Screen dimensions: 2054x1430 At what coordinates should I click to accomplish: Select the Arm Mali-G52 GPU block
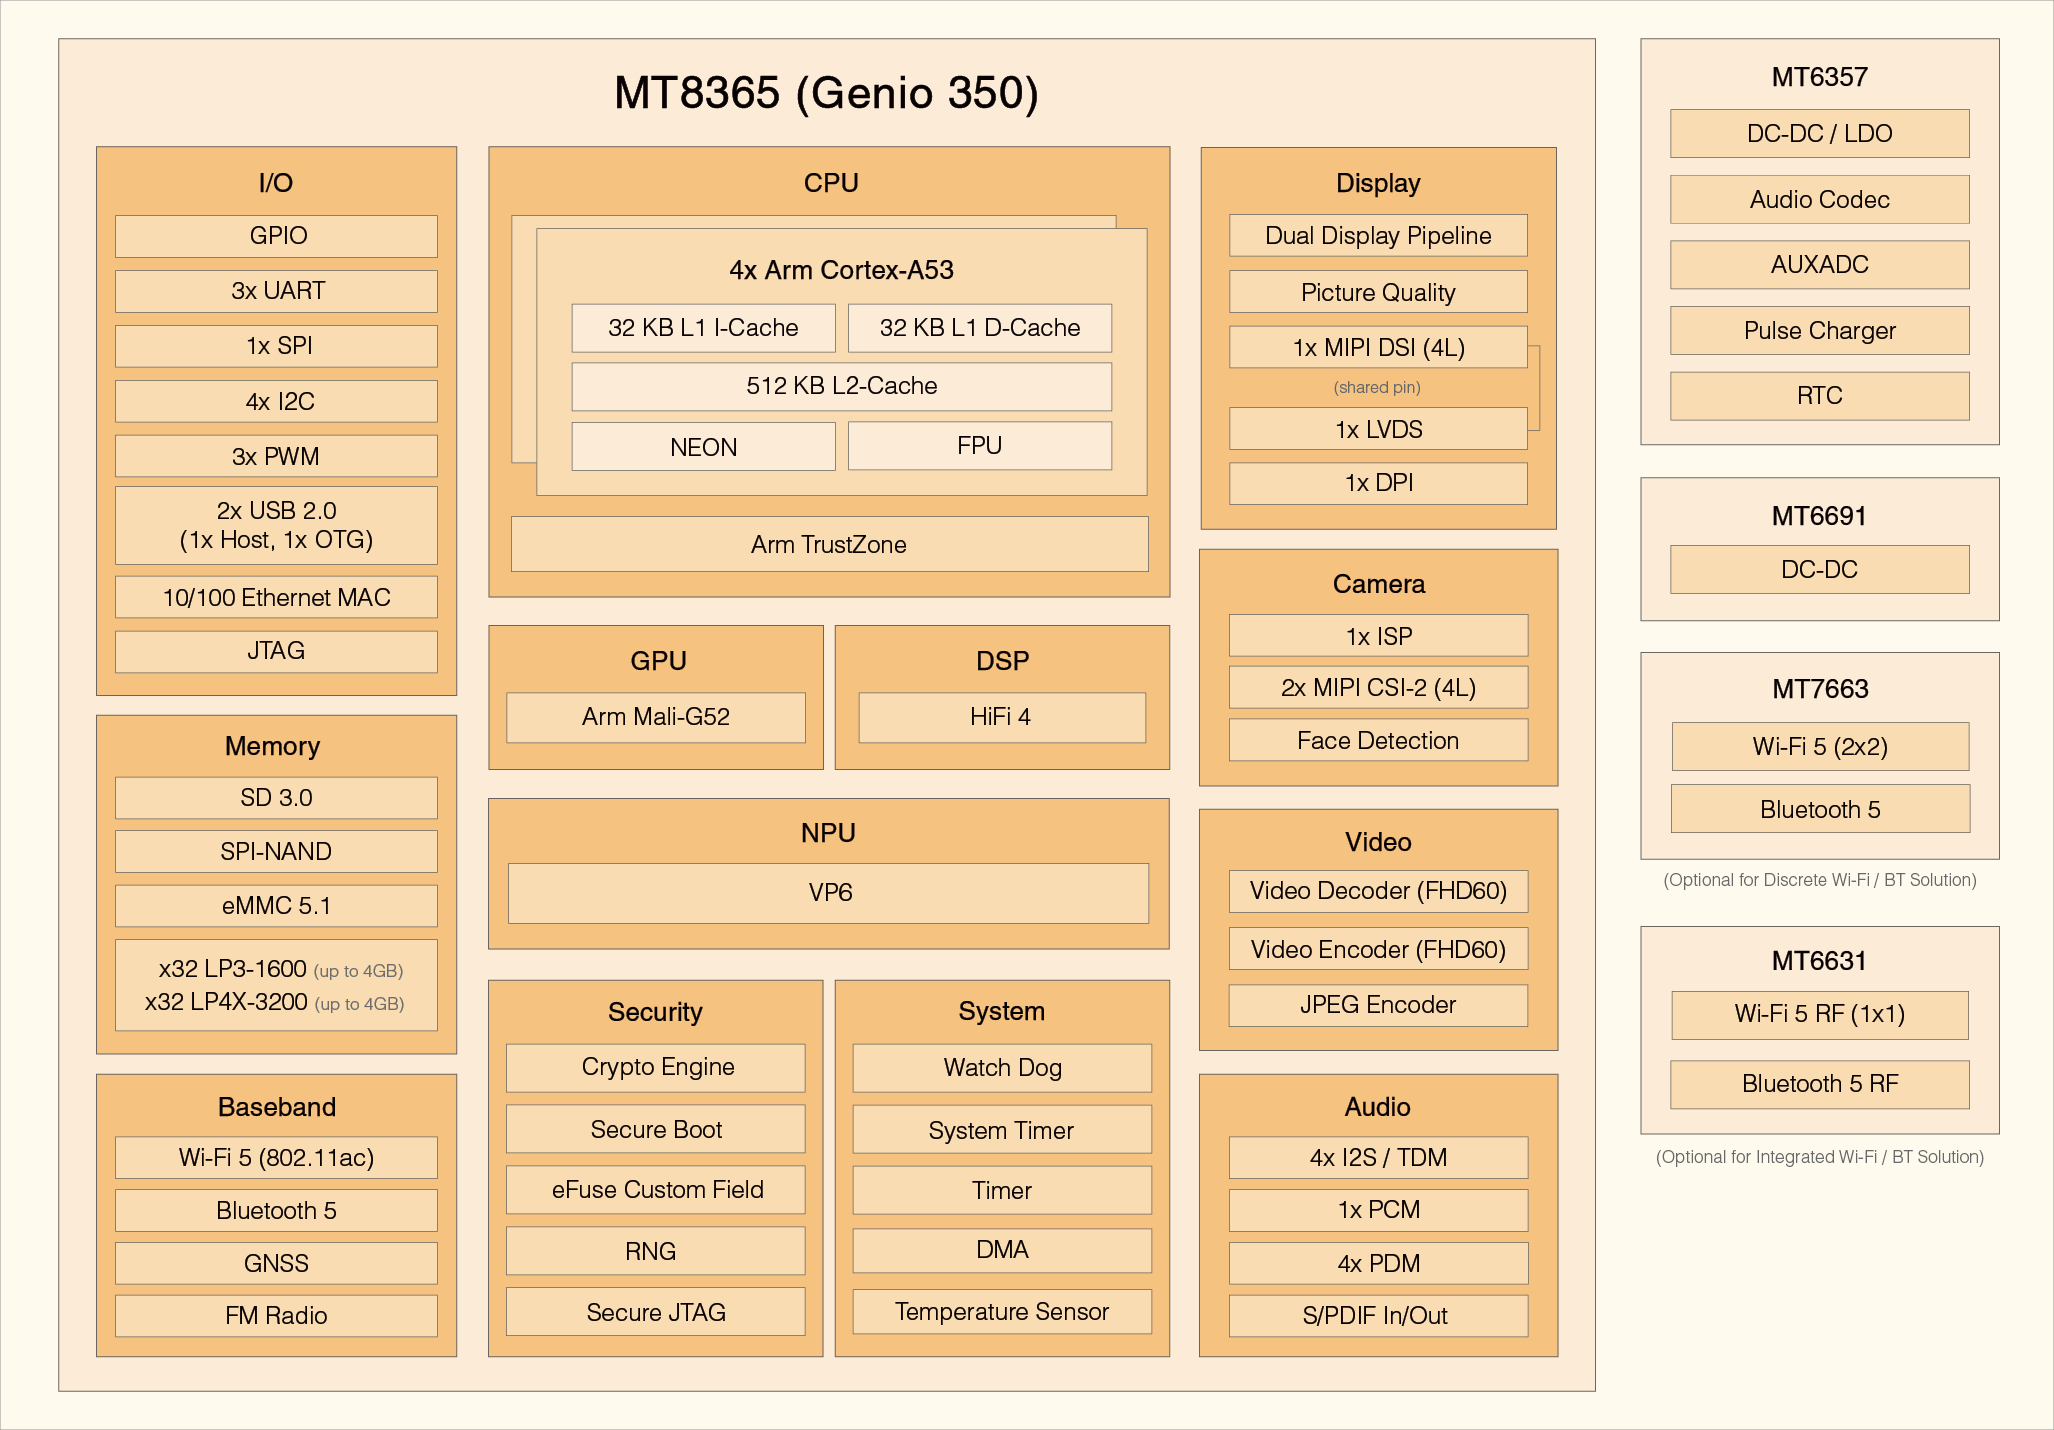655,717
